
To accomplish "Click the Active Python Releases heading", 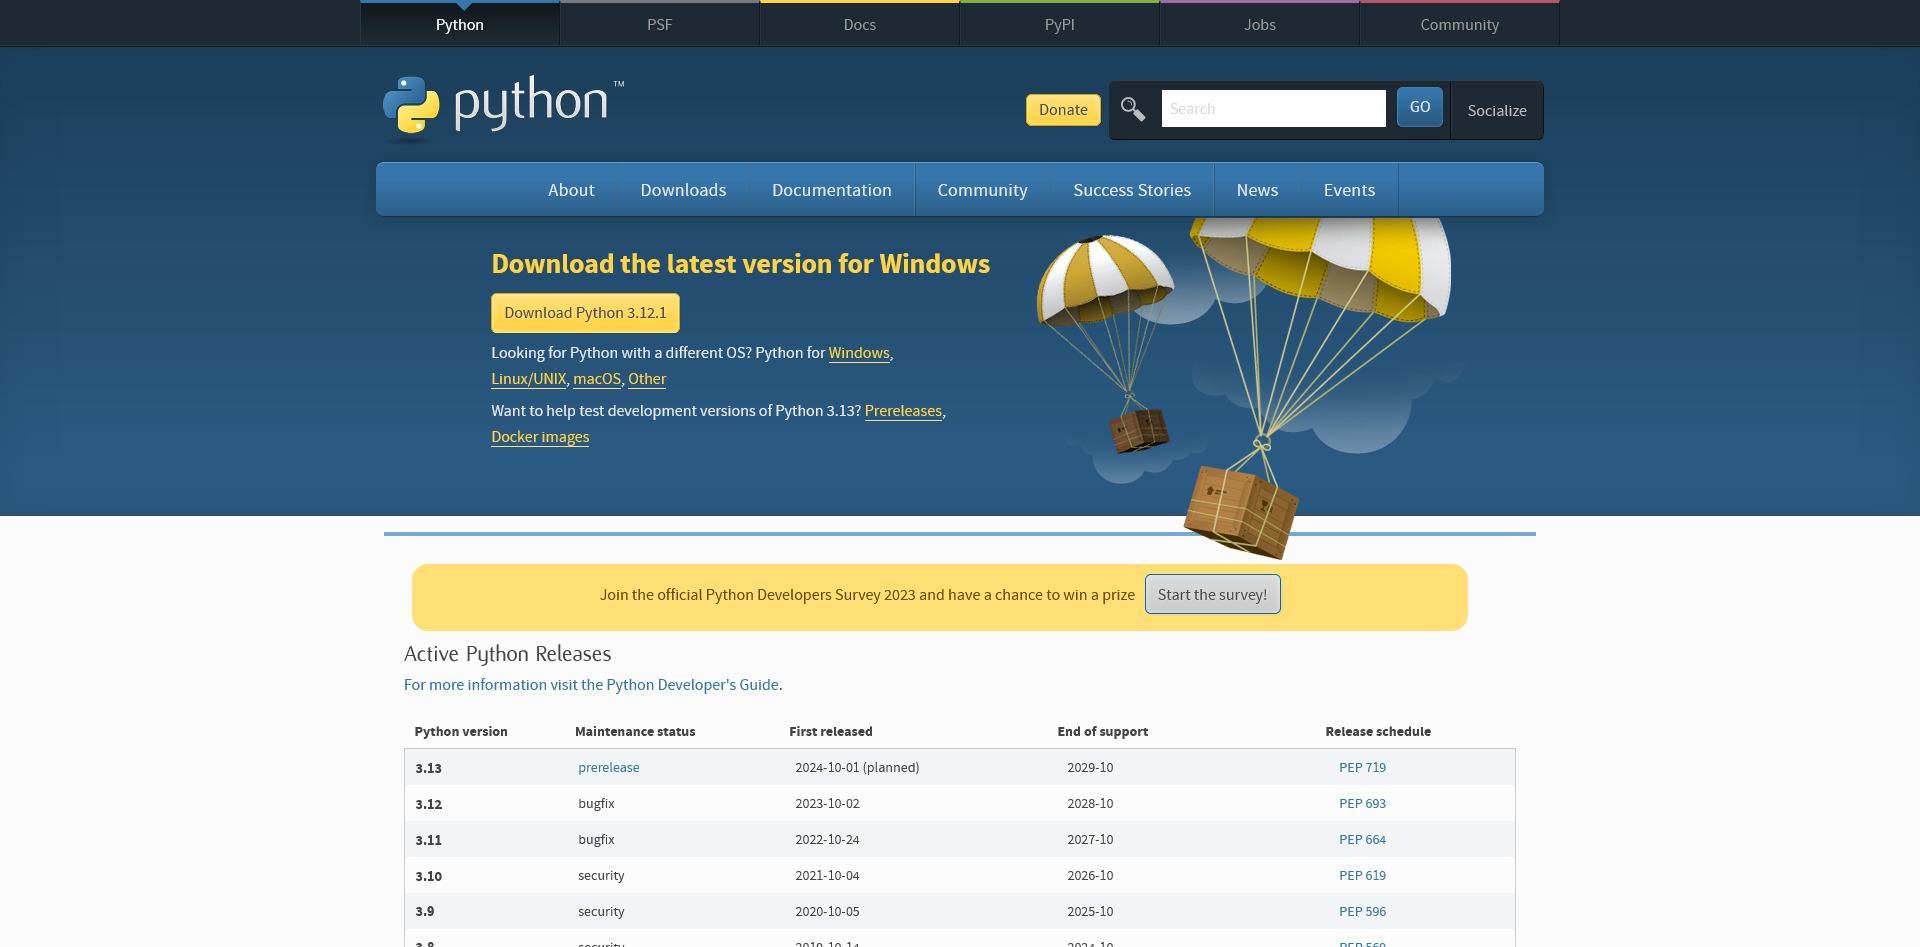I will [x=507, y=654].
